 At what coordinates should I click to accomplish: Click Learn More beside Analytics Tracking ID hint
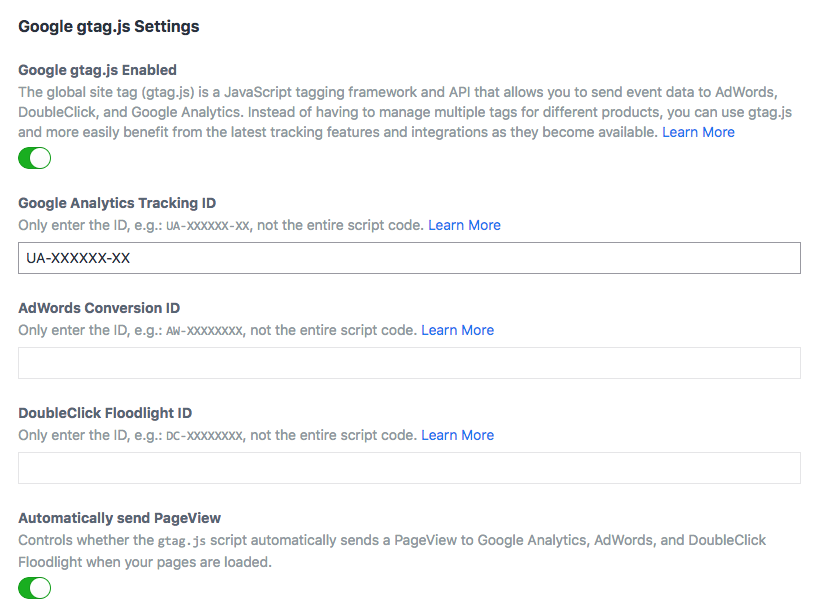pyautogui.click(x=464, y=225)
